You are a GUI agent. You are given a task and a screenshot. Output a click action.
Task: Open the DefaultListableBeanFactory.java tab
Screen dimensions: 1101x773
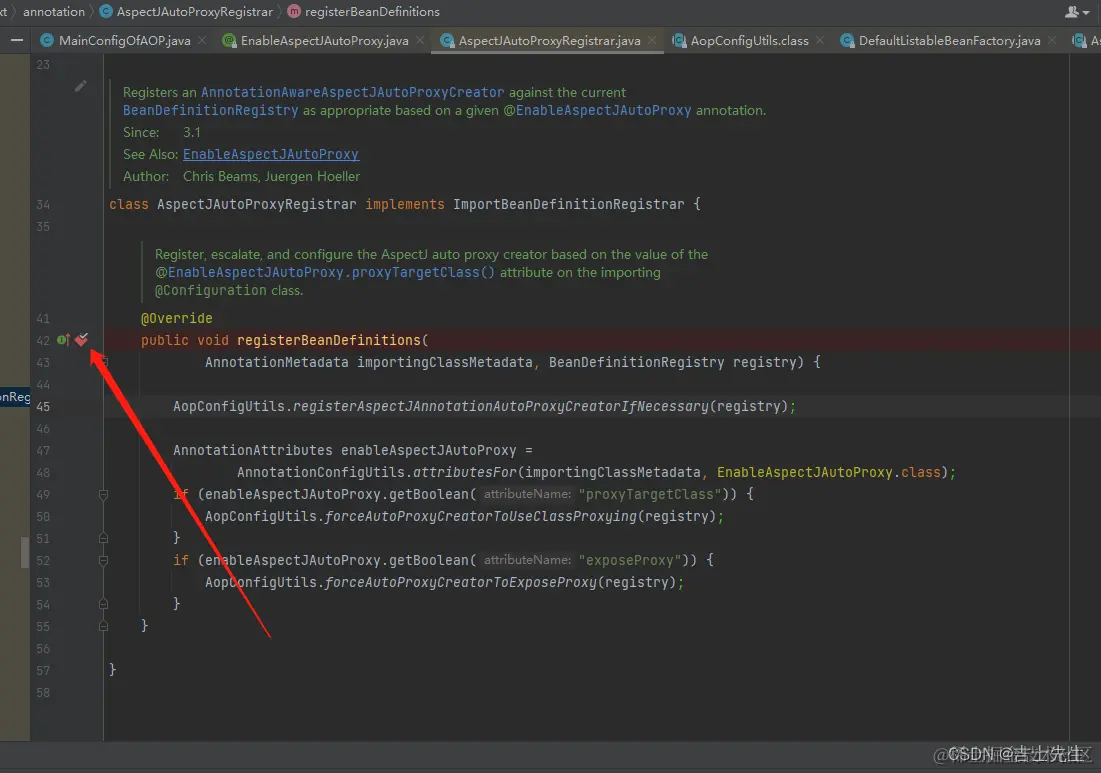949,41
